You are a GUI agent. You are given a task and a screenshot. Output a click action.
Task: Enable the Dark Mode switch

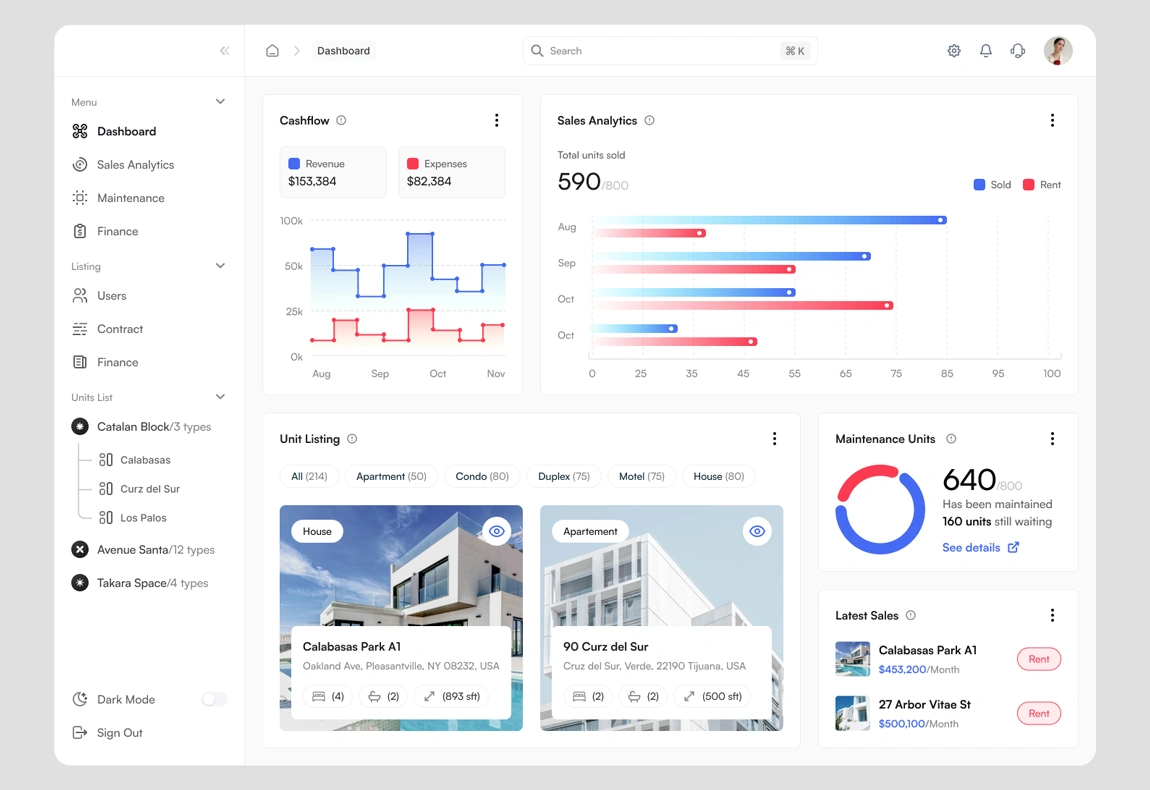click(214, 700)
